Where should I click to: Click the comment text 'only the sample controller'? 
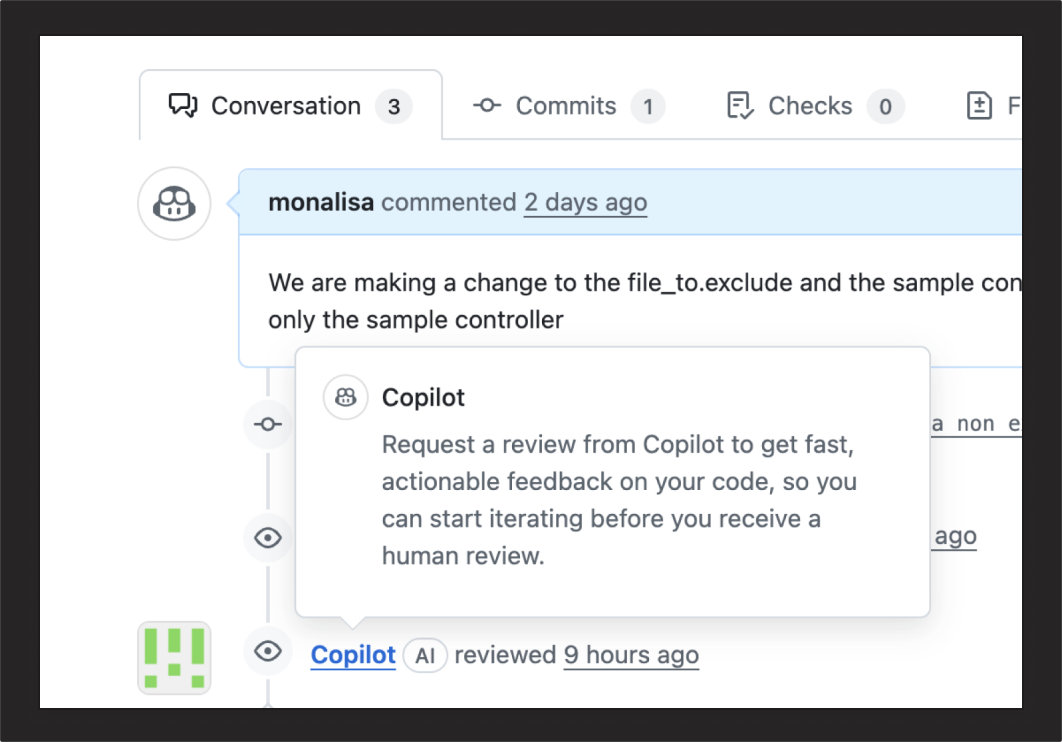coord(416,320)
